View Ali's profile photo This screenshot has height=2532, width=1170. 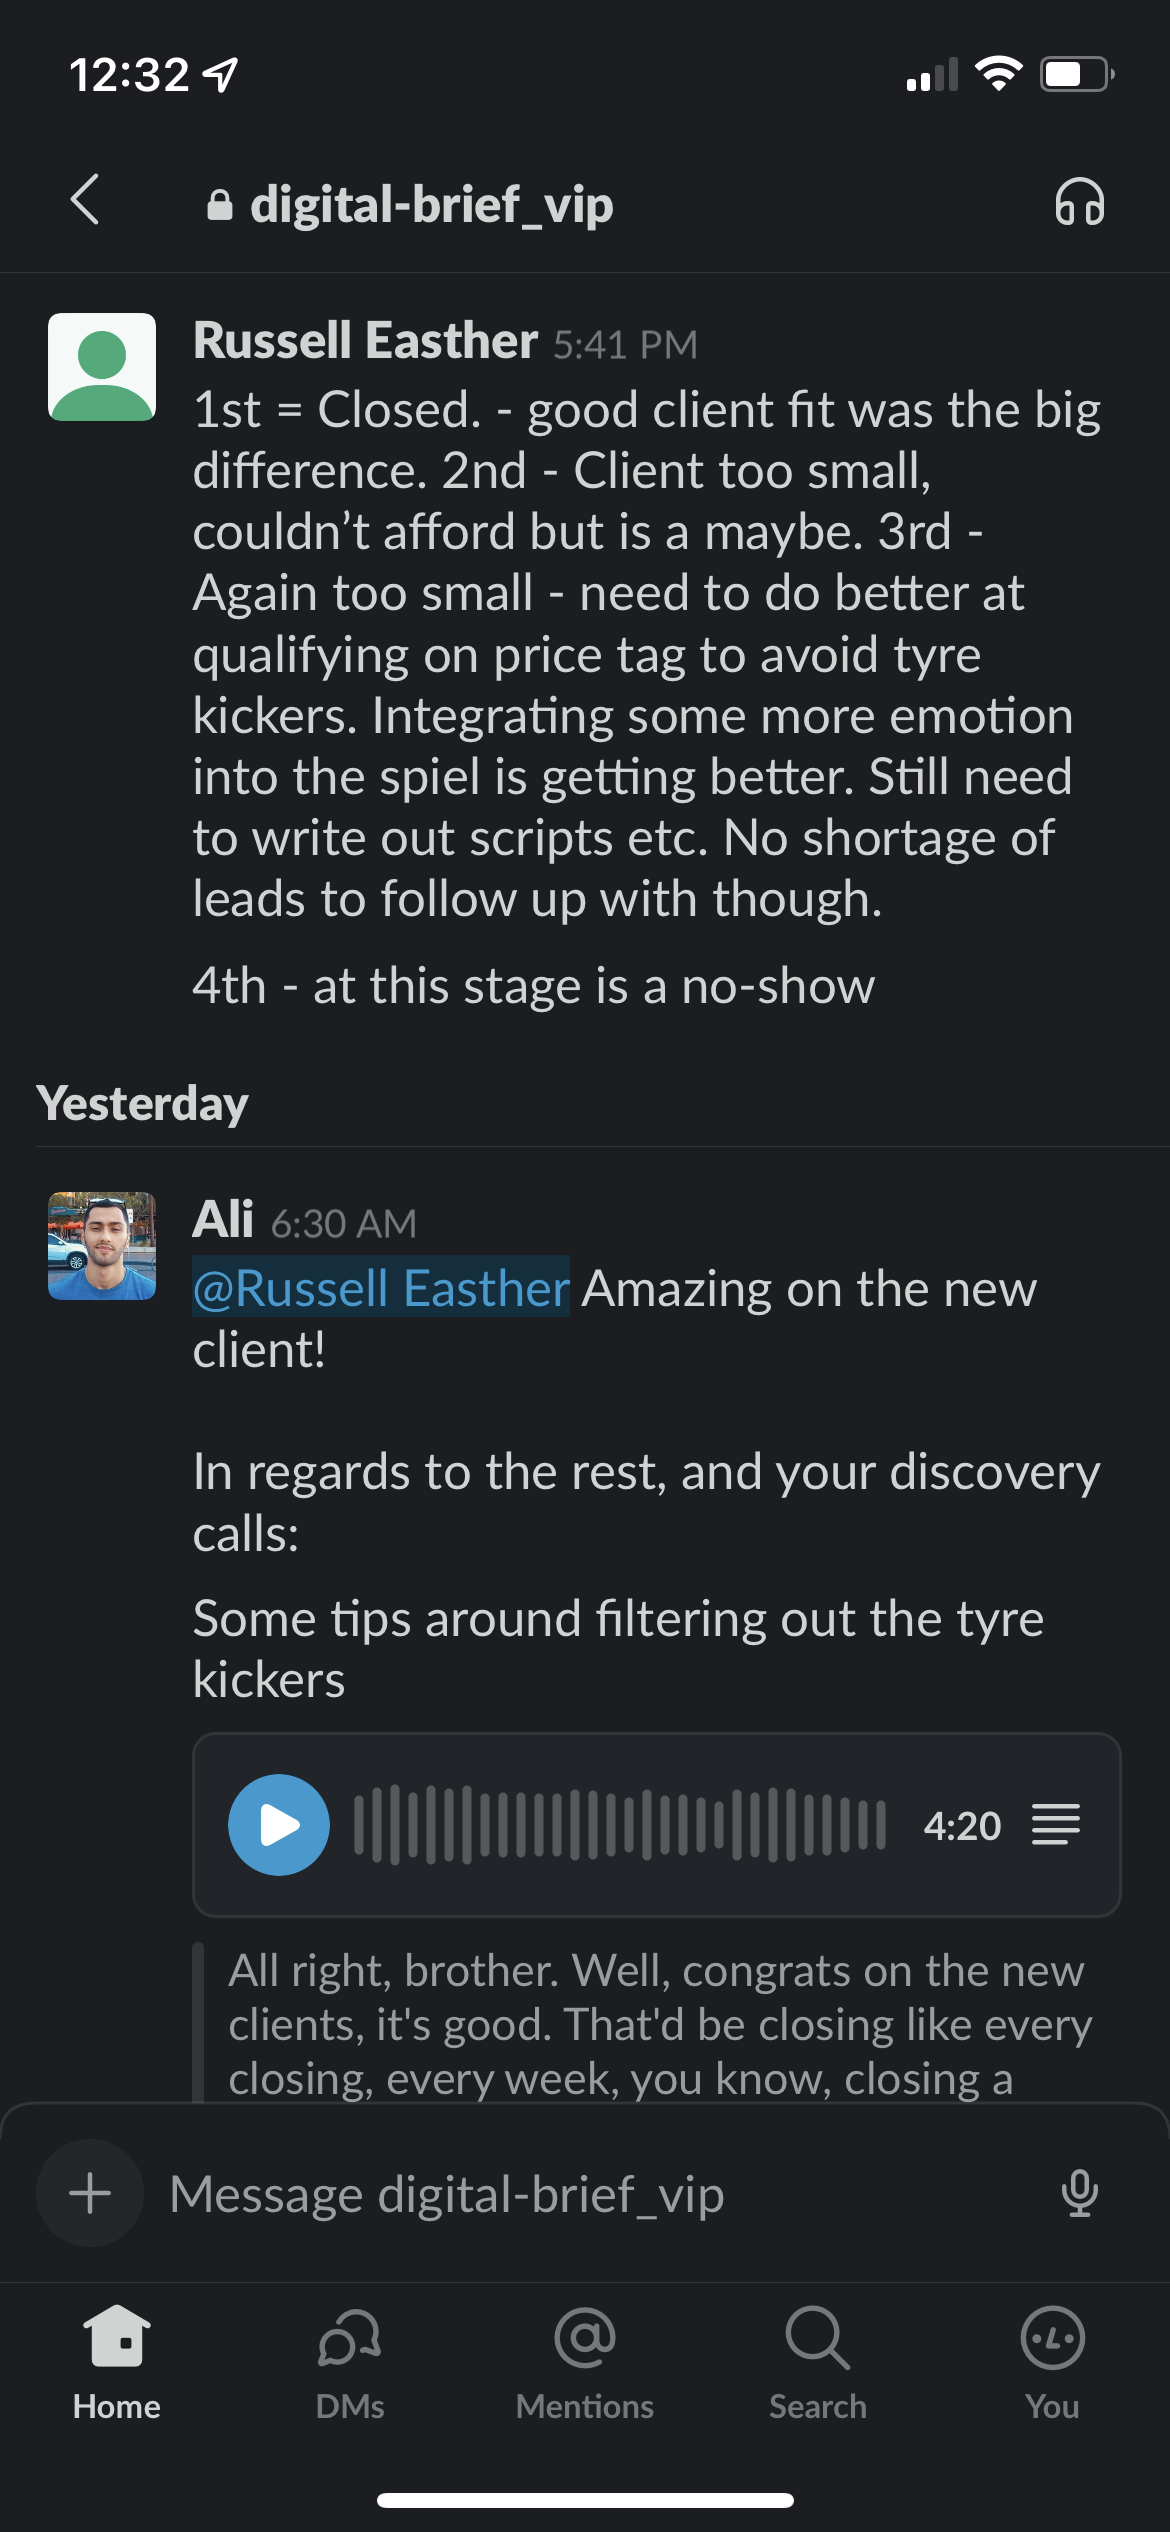(x=102, y=1246)
